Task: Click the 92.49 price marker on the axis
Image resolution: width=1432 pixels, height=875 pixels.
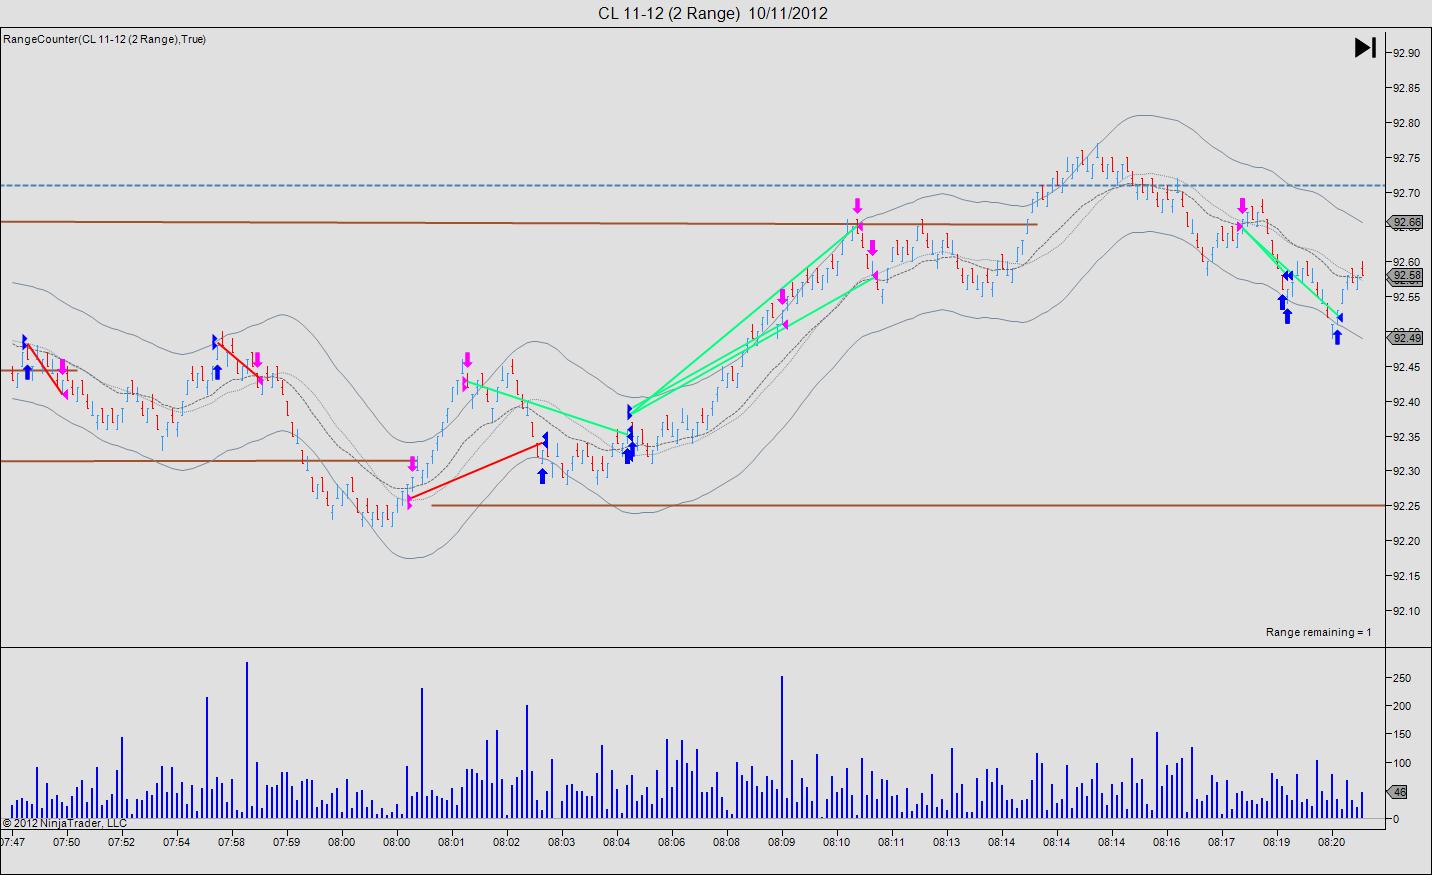Action: 1407,338
